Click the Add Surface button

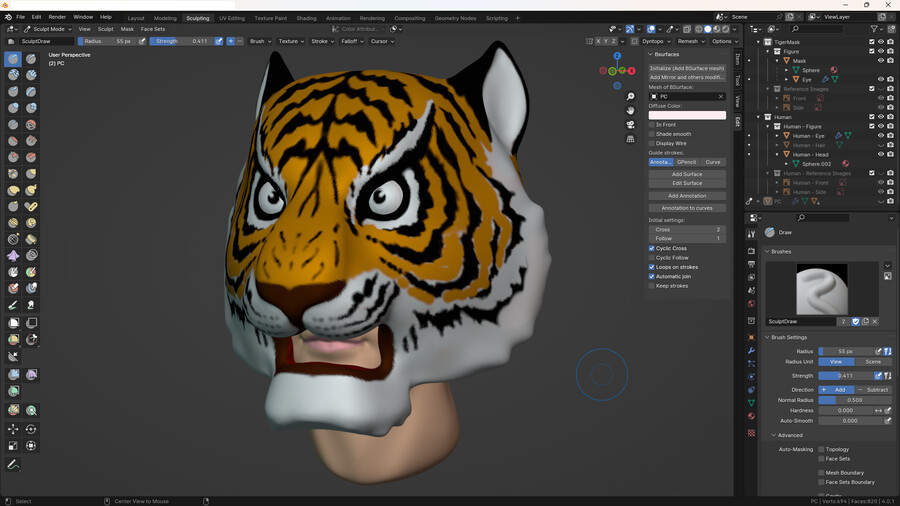pos(686,174)
